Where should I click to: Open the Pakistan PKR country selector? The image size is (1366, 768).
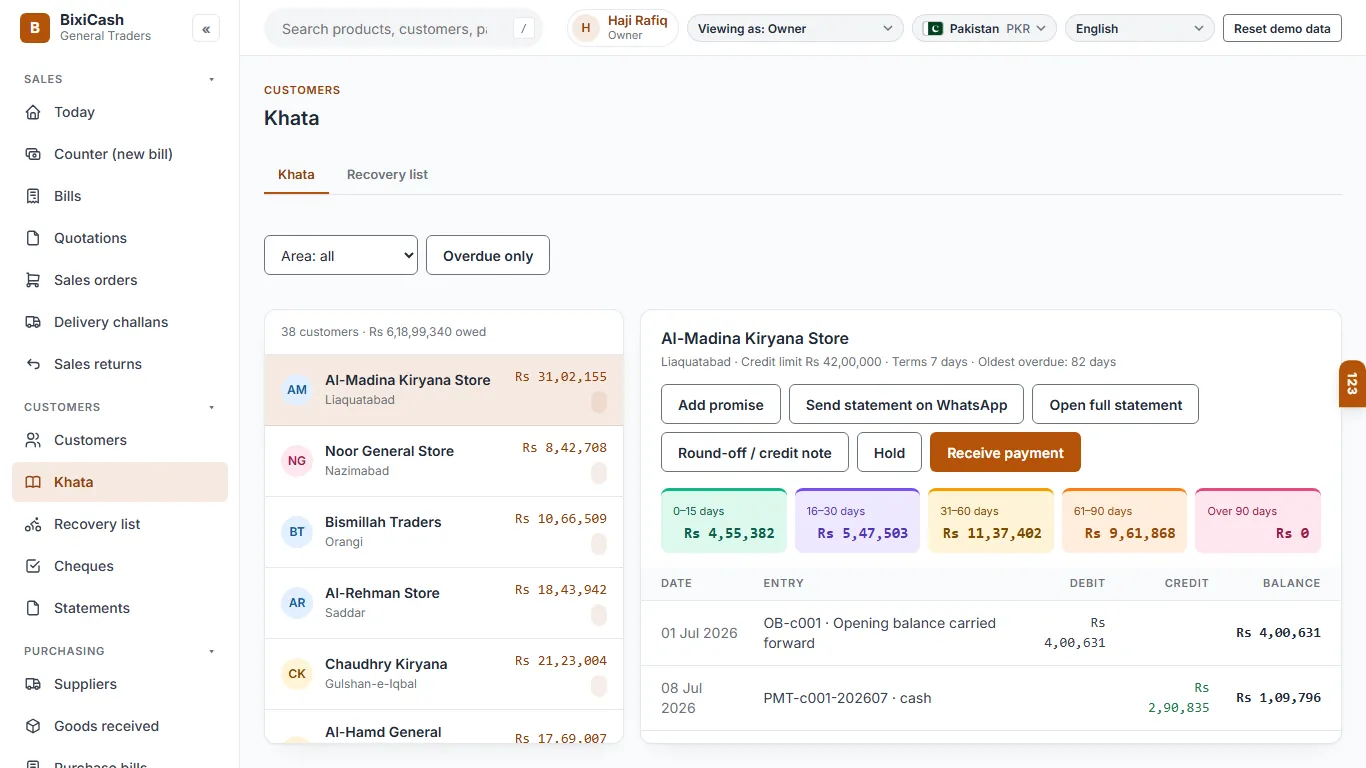coord(984,29)
